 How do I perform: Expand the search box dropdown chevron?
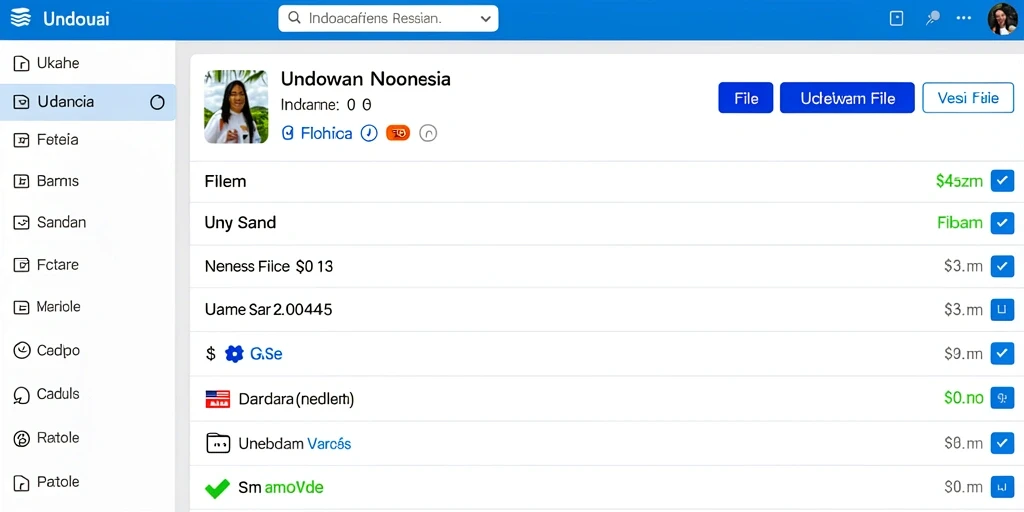(x=485, y=19)
